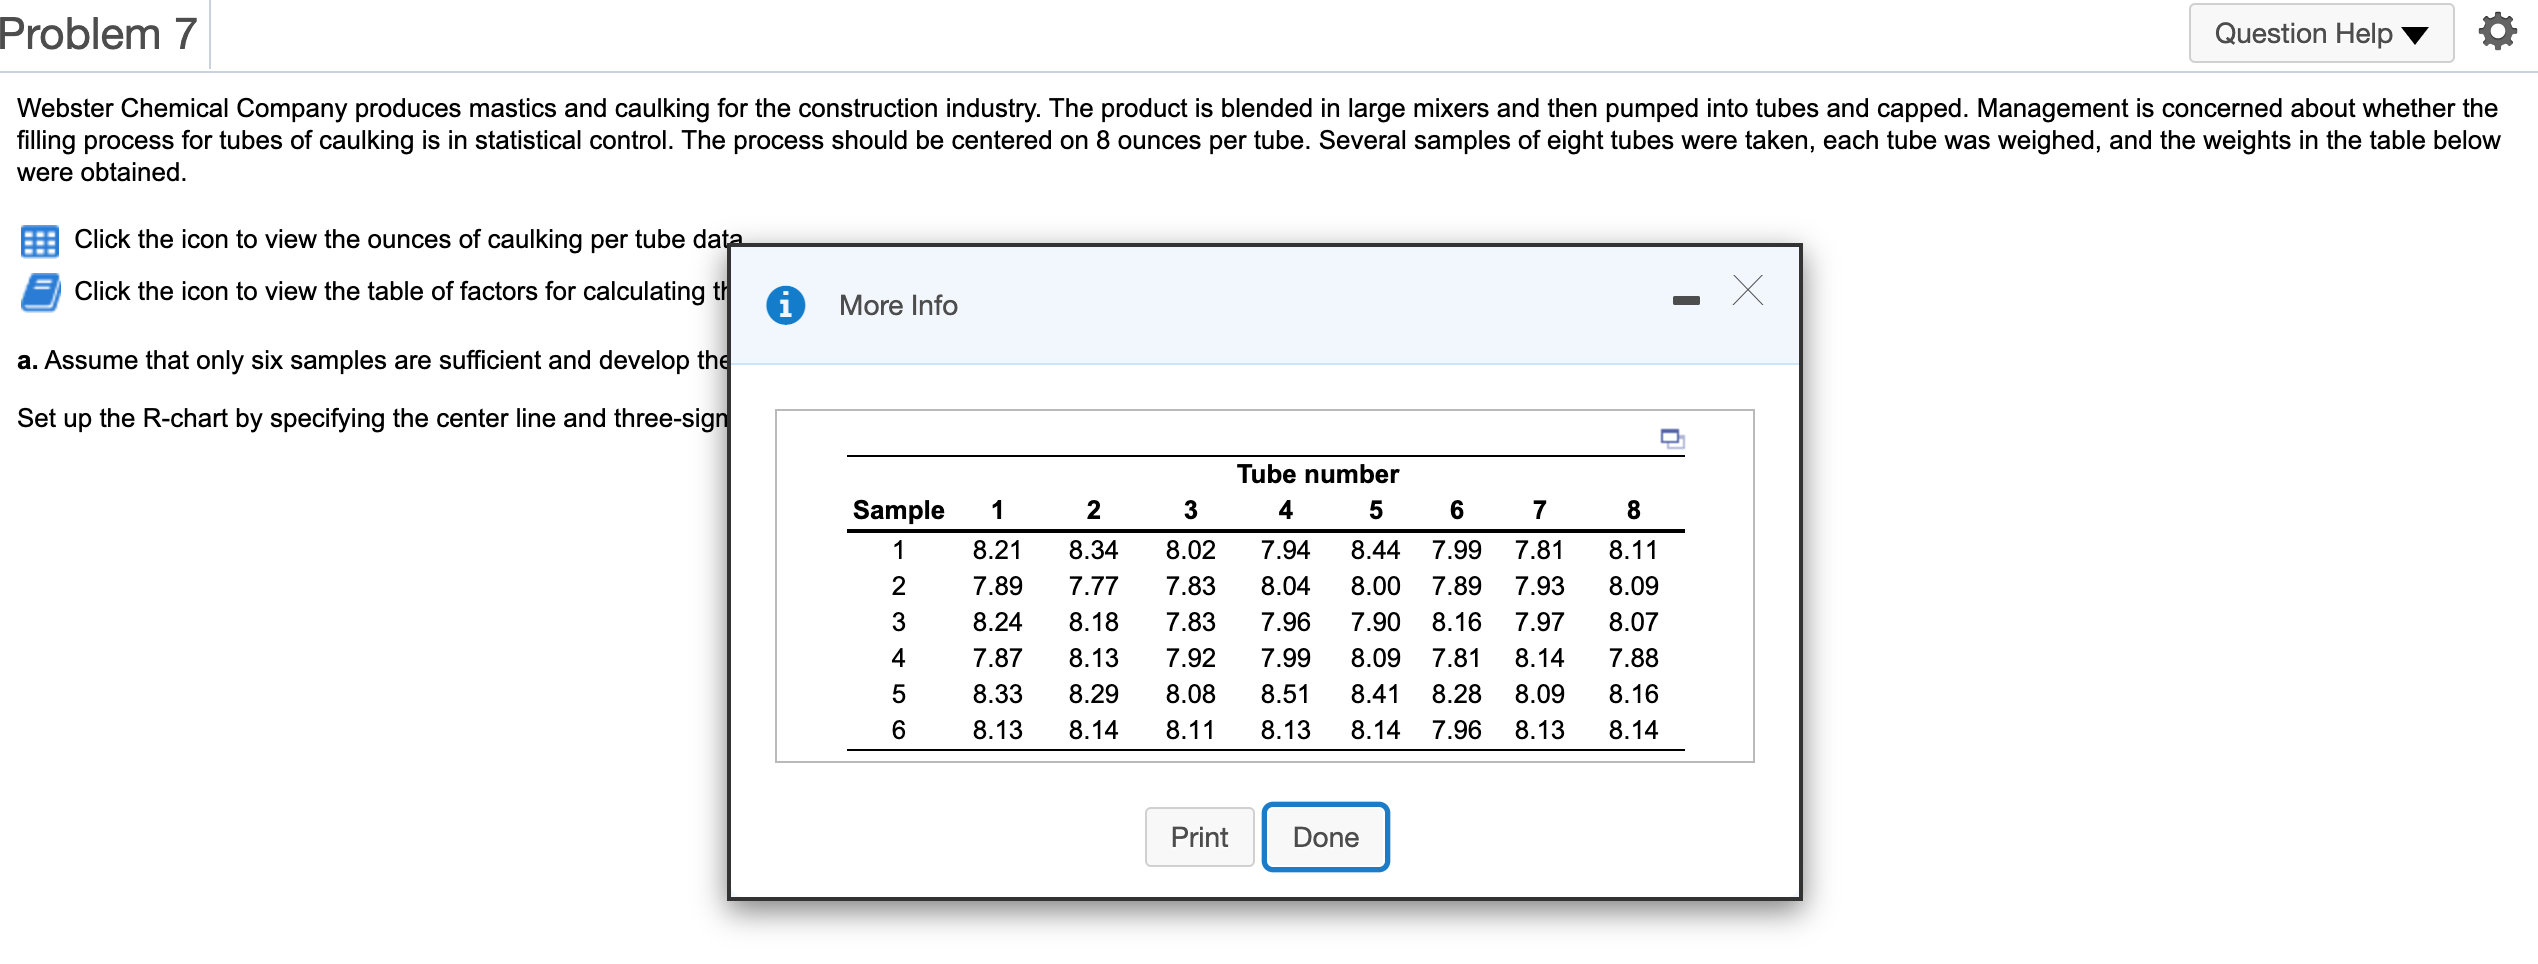Click the caulking data table grid icon

[x=40, y=241]
